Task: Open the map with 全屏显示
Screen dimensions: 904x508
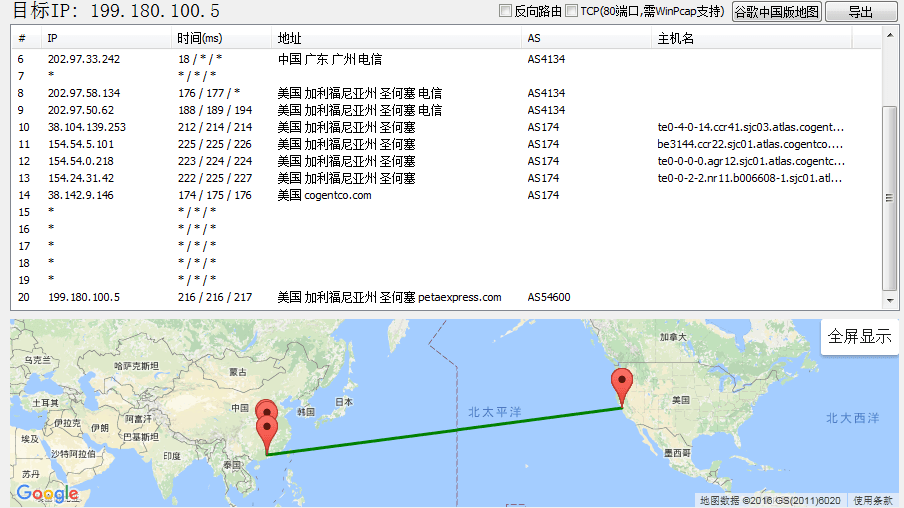Action: click(859, 337)
